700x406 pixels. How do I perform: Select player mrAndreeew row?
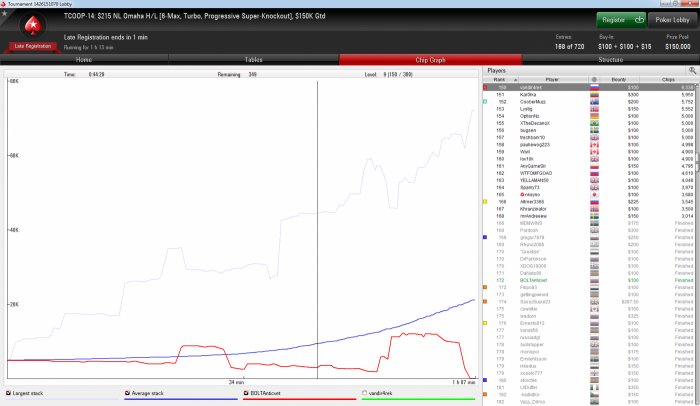589,216
